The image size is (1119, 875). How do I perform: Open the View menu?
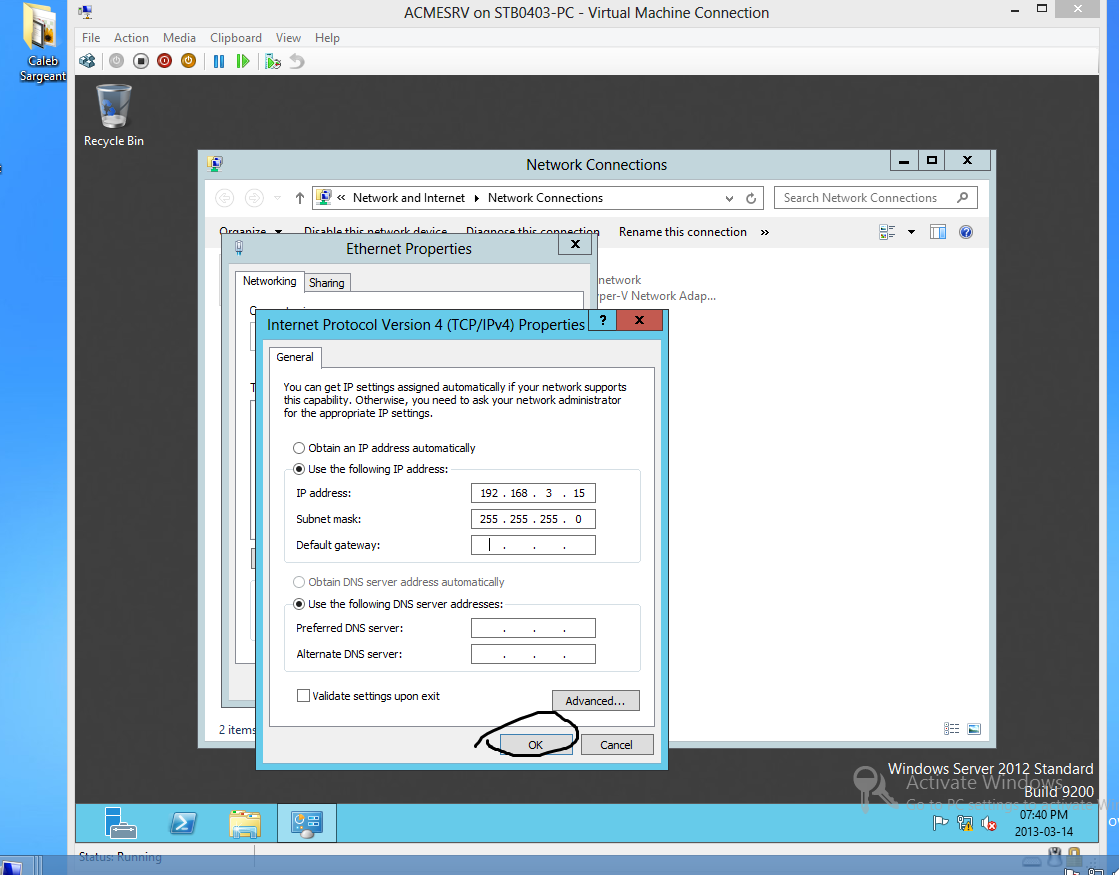tap(288, 38)
